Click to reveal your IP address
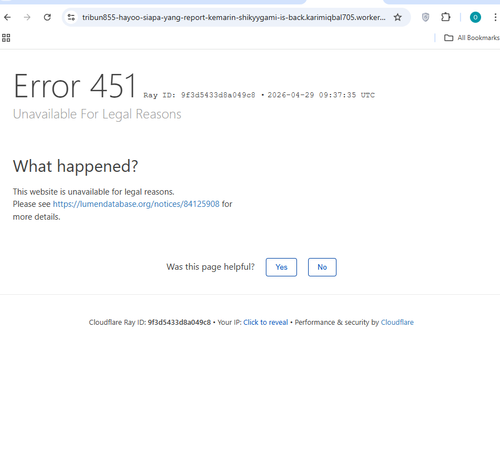This screenshot has height=456, width=500. click(266, 322)
